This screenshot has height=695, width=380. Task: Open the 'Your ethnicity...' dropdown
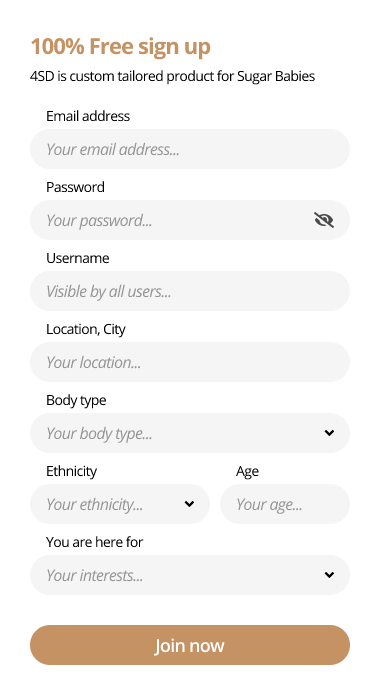120,504
